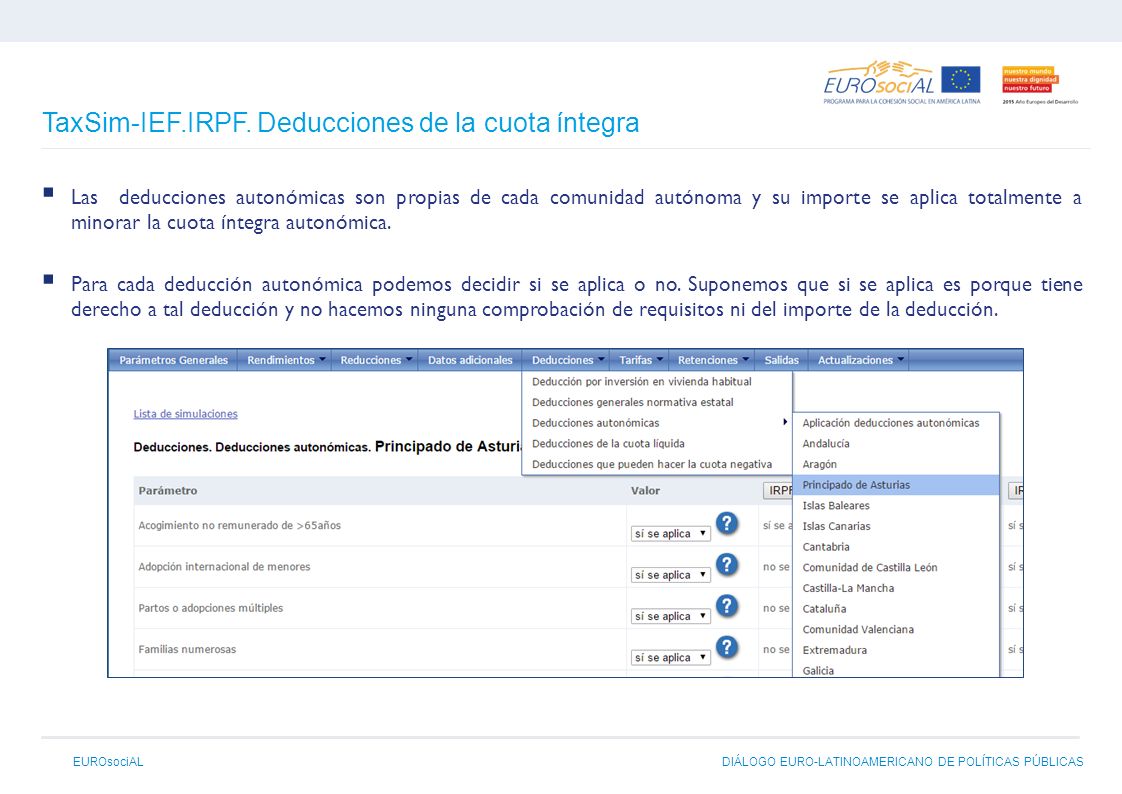Select Aplicación deducciones autonómicas

coord(897,423)
